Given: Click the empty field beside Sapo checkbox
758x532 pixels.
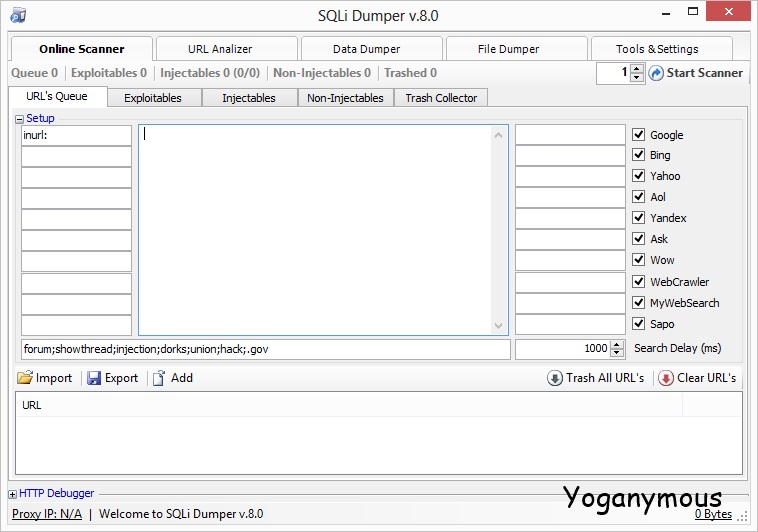Looking at the screenshot, I should coord(570,324).
